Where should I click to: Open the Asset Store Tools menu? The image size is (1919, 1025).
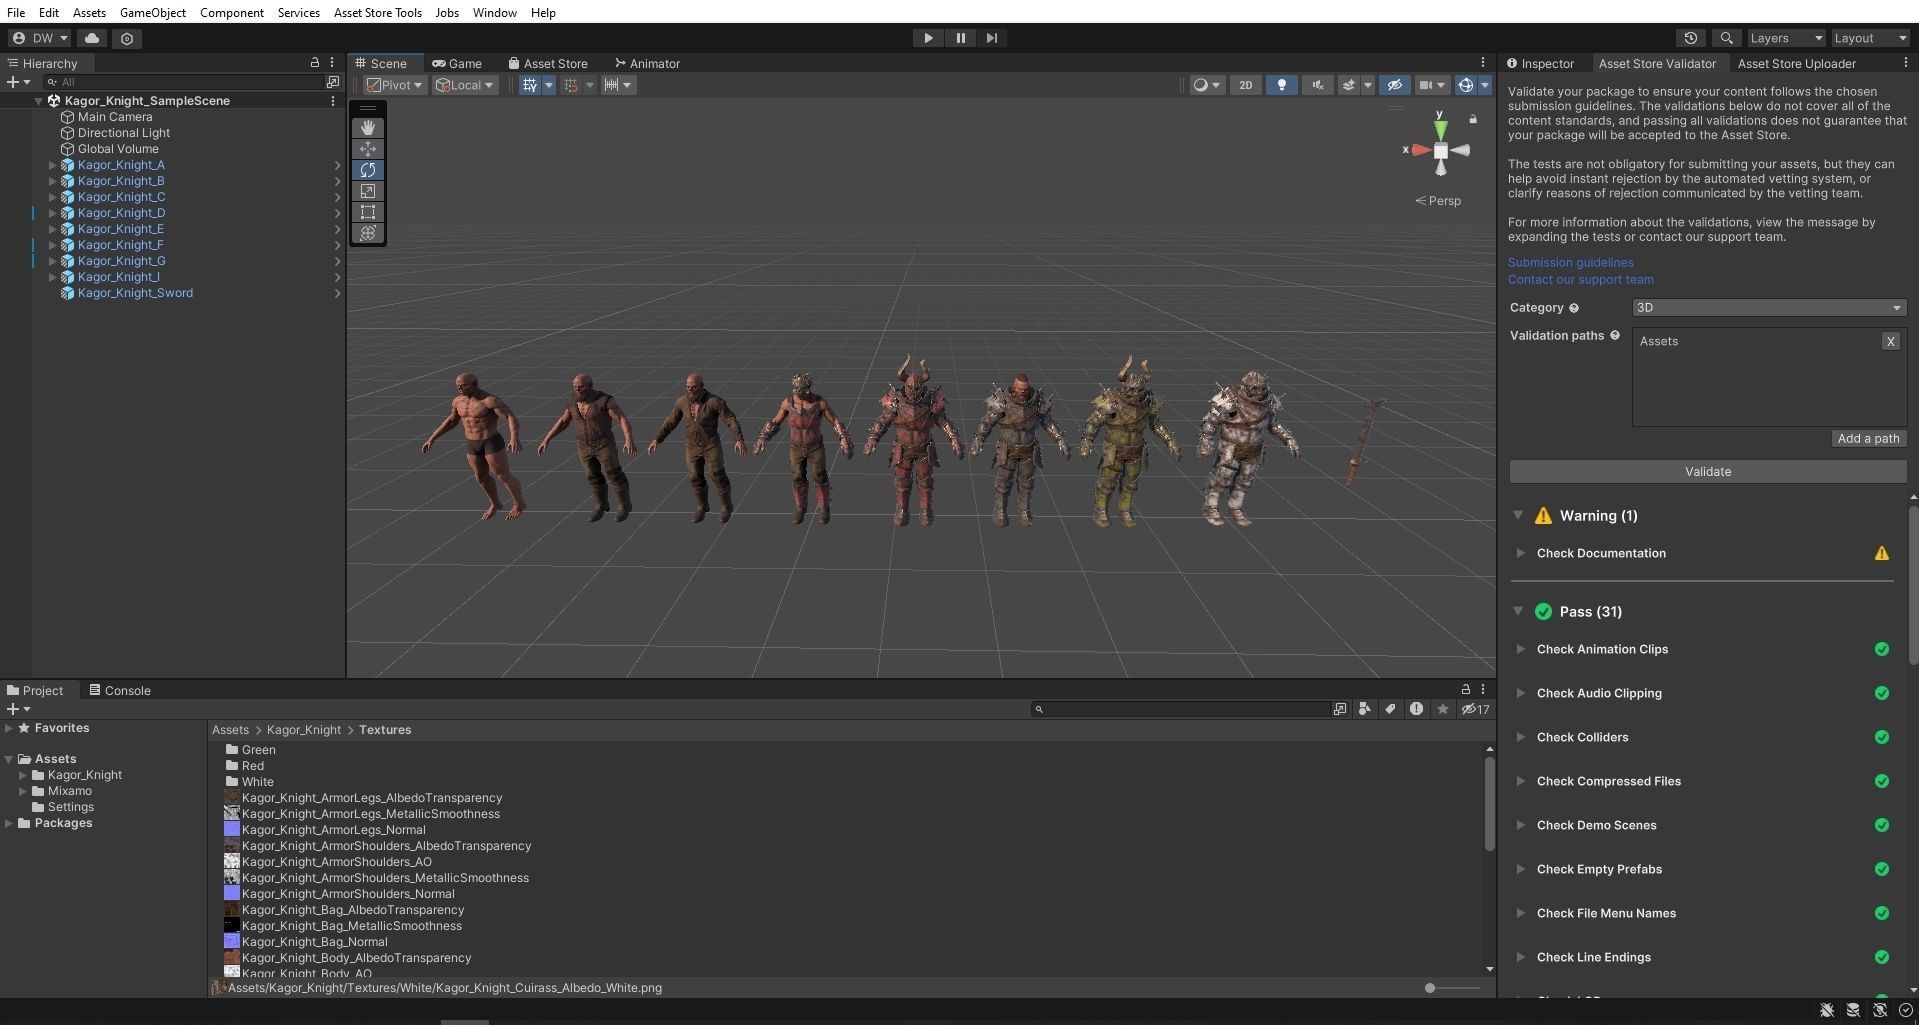pos(378,12)
